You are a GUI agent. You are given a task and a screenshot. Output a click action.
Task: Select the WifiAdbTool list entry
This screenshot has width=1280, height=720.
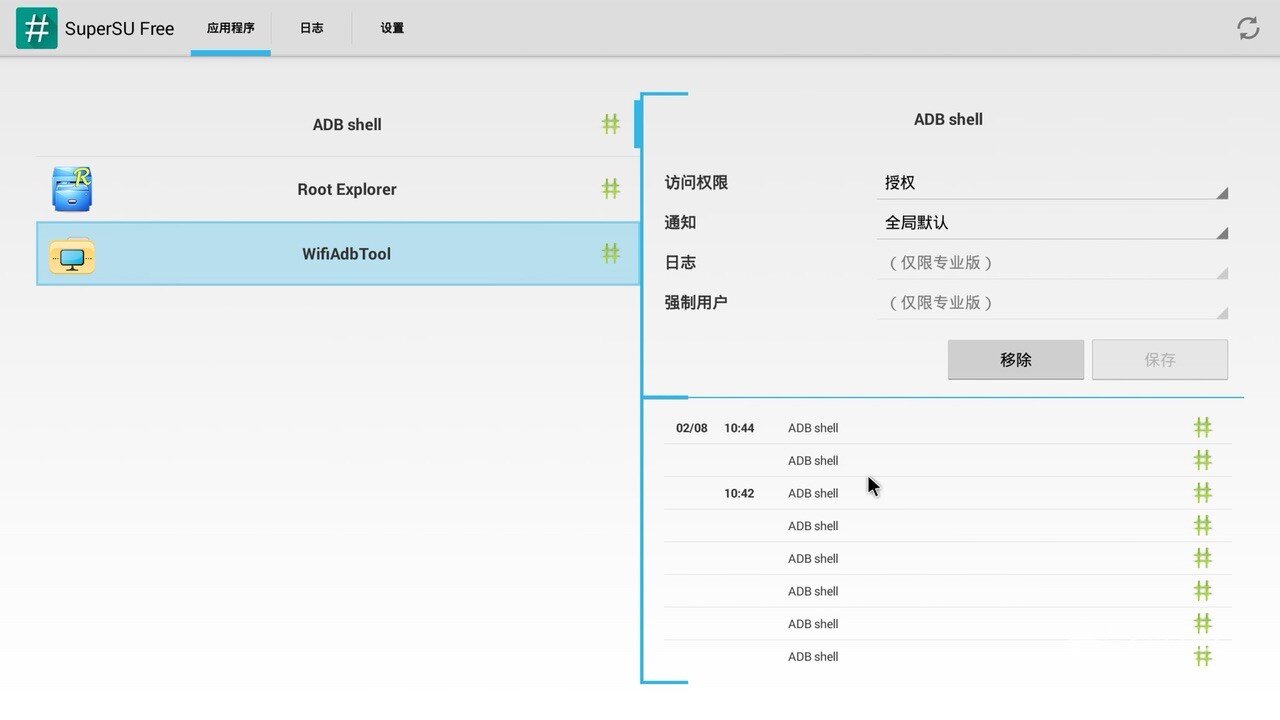337,254
